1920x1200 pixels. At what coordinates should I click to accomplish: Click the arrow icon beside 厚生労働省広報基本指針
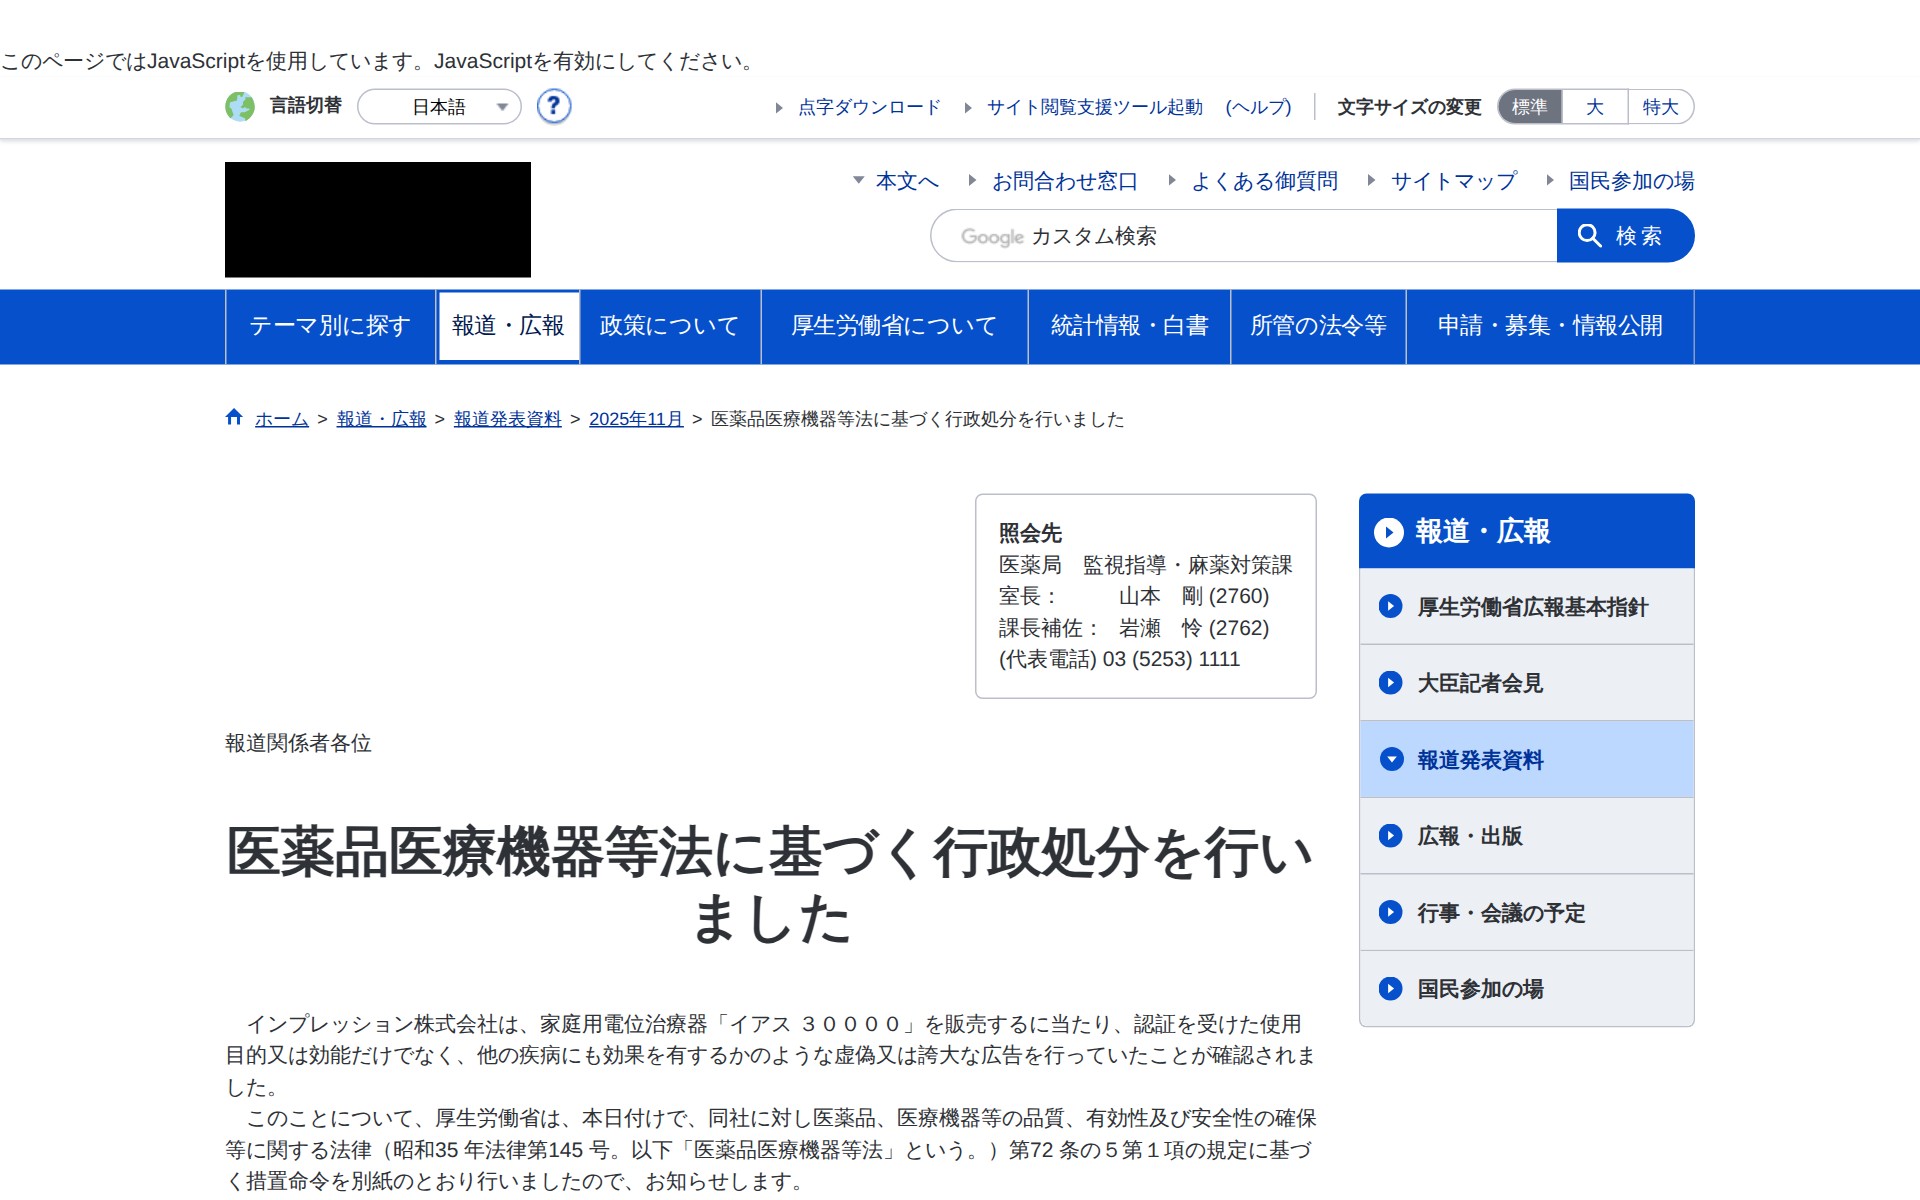(x=1389, y=606)
